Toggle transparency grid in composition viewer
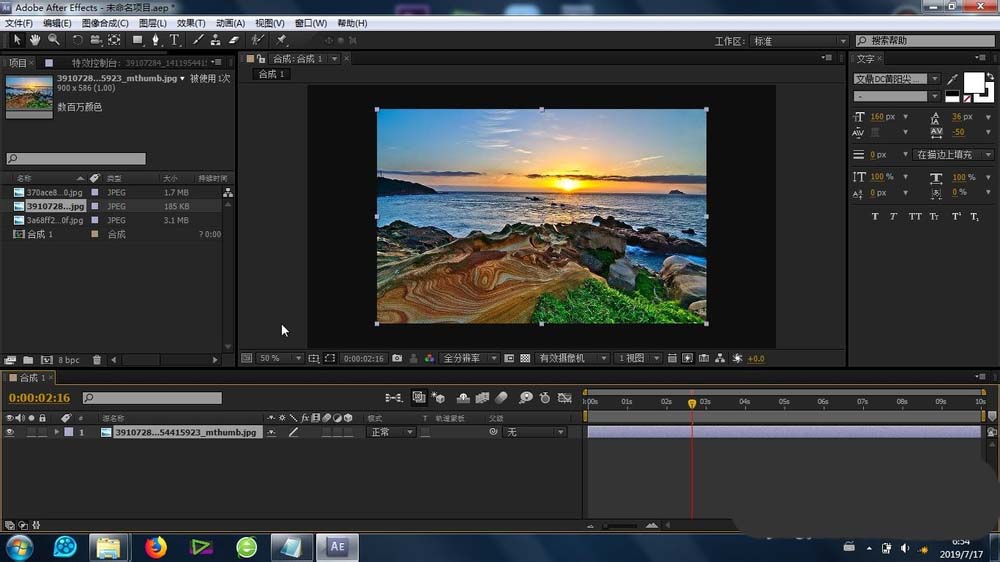 (x=525, y=358)
